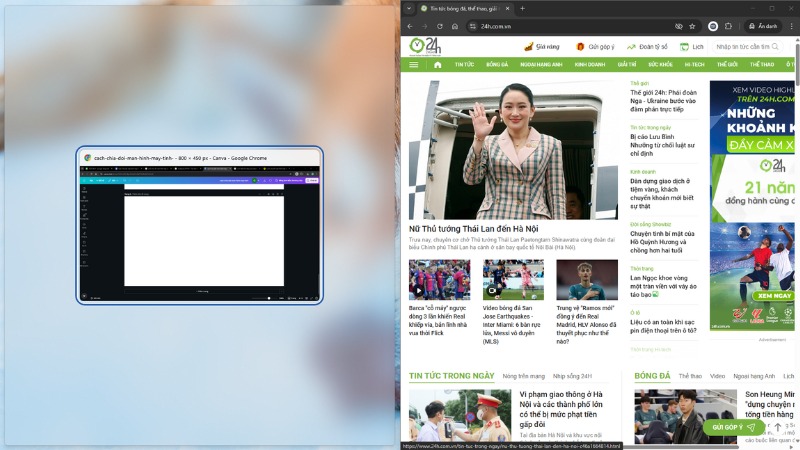
Task: Open a new browser tab
Action: [522, 8]
